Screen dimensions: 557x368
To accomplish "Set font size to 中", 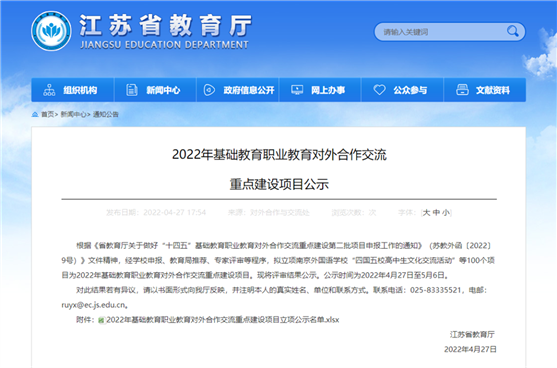I will coord(436,212).
